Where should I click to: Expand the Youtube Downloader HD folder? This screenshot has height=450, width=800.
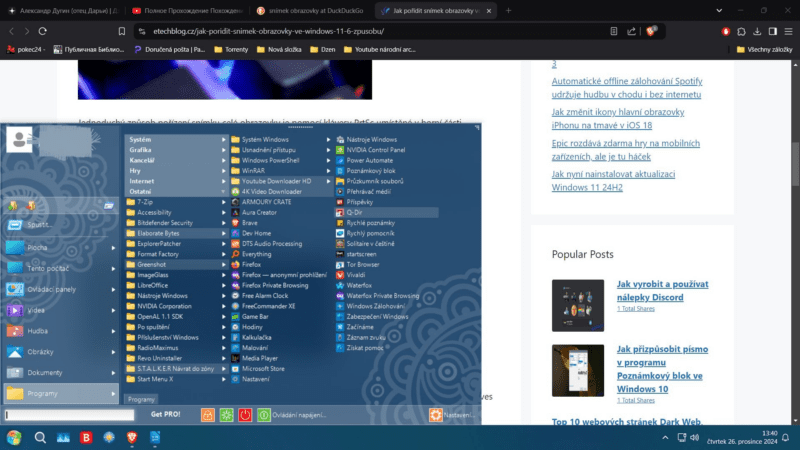[281, 181]
